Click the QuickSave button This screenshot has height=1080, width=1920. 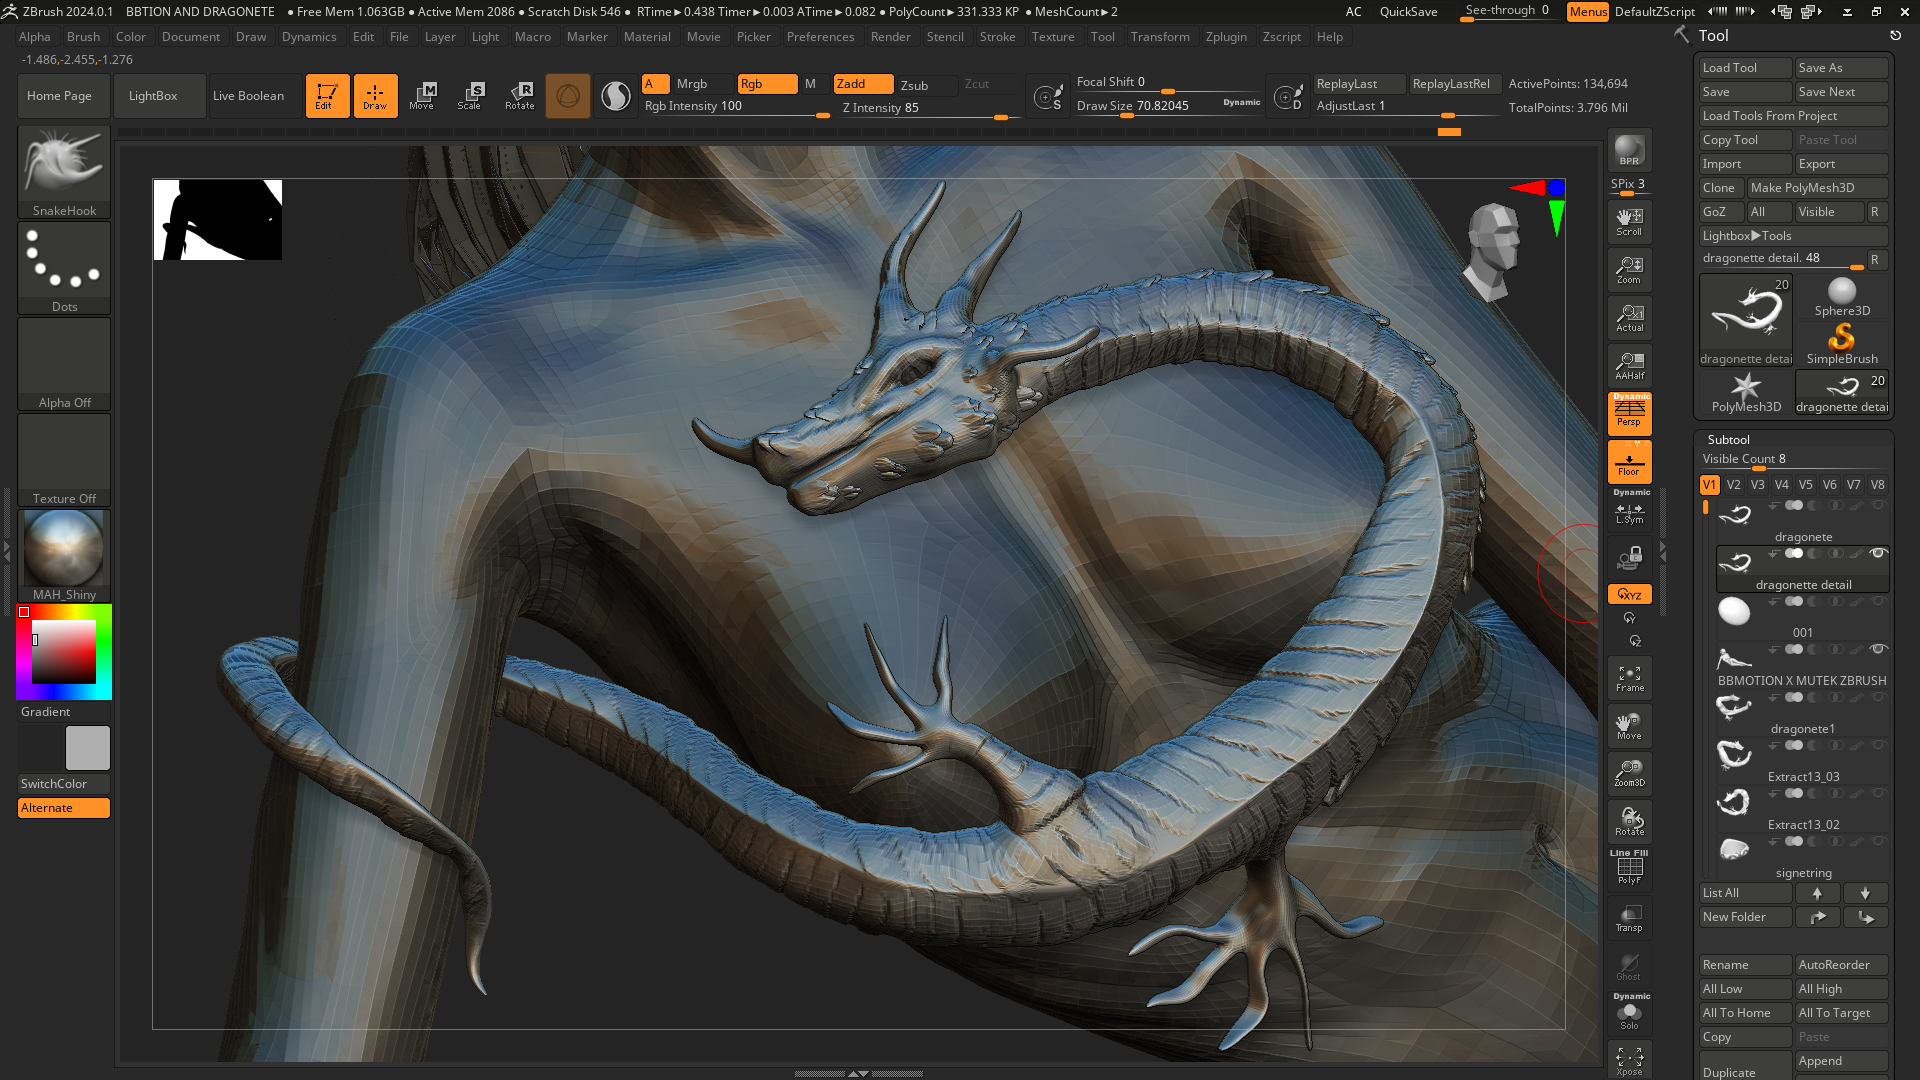[x=1408, y=12]
